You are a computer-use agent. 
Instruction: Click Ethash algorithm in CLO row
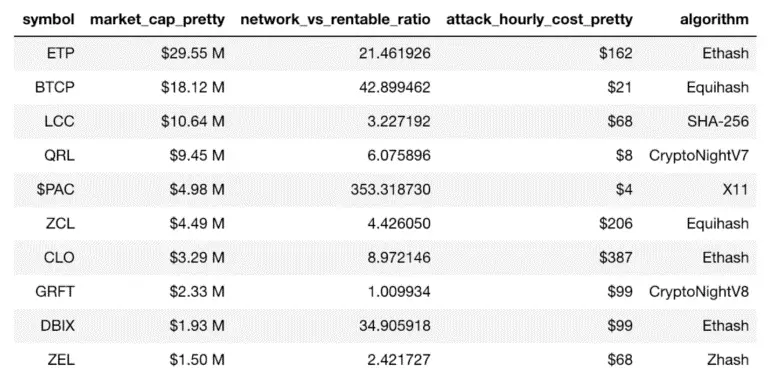[725, 257]
